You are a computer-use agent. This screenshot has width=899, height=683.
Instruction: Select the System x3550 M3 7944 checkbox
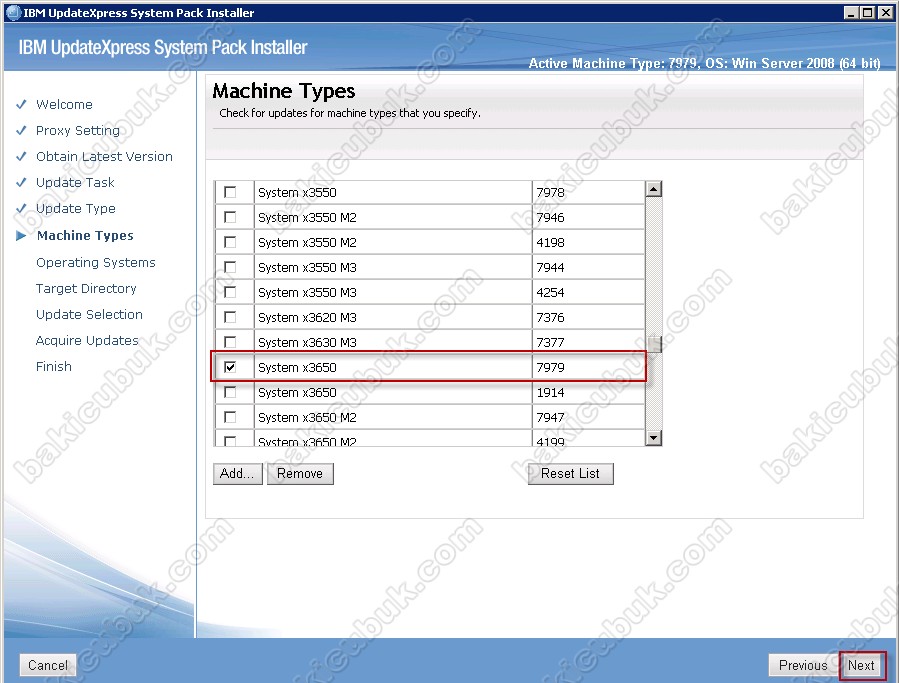tap(230, 268)
